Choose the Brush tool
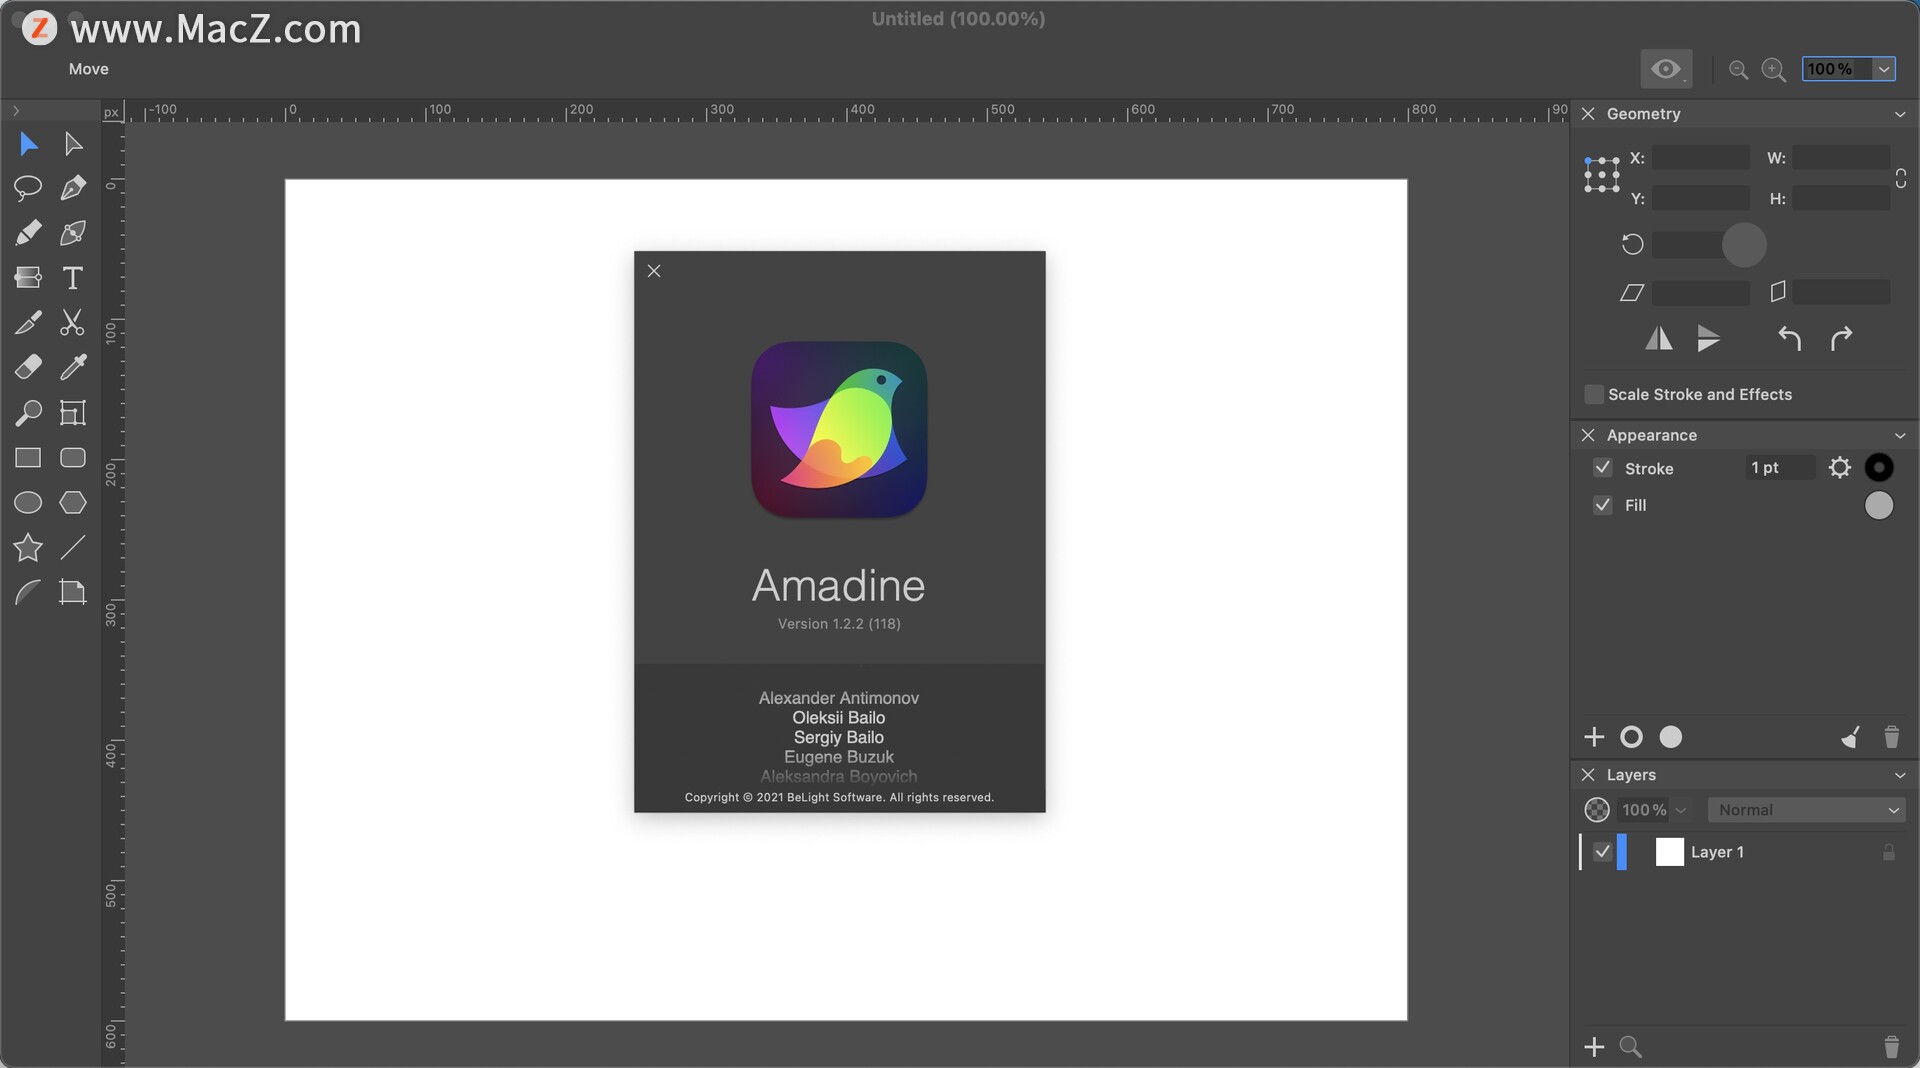 [28, 322]
